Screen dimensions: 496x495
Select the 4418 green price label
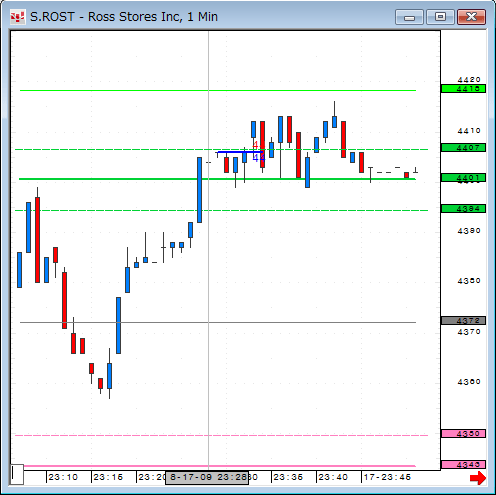pyautogui.click(x=463, y=89)
